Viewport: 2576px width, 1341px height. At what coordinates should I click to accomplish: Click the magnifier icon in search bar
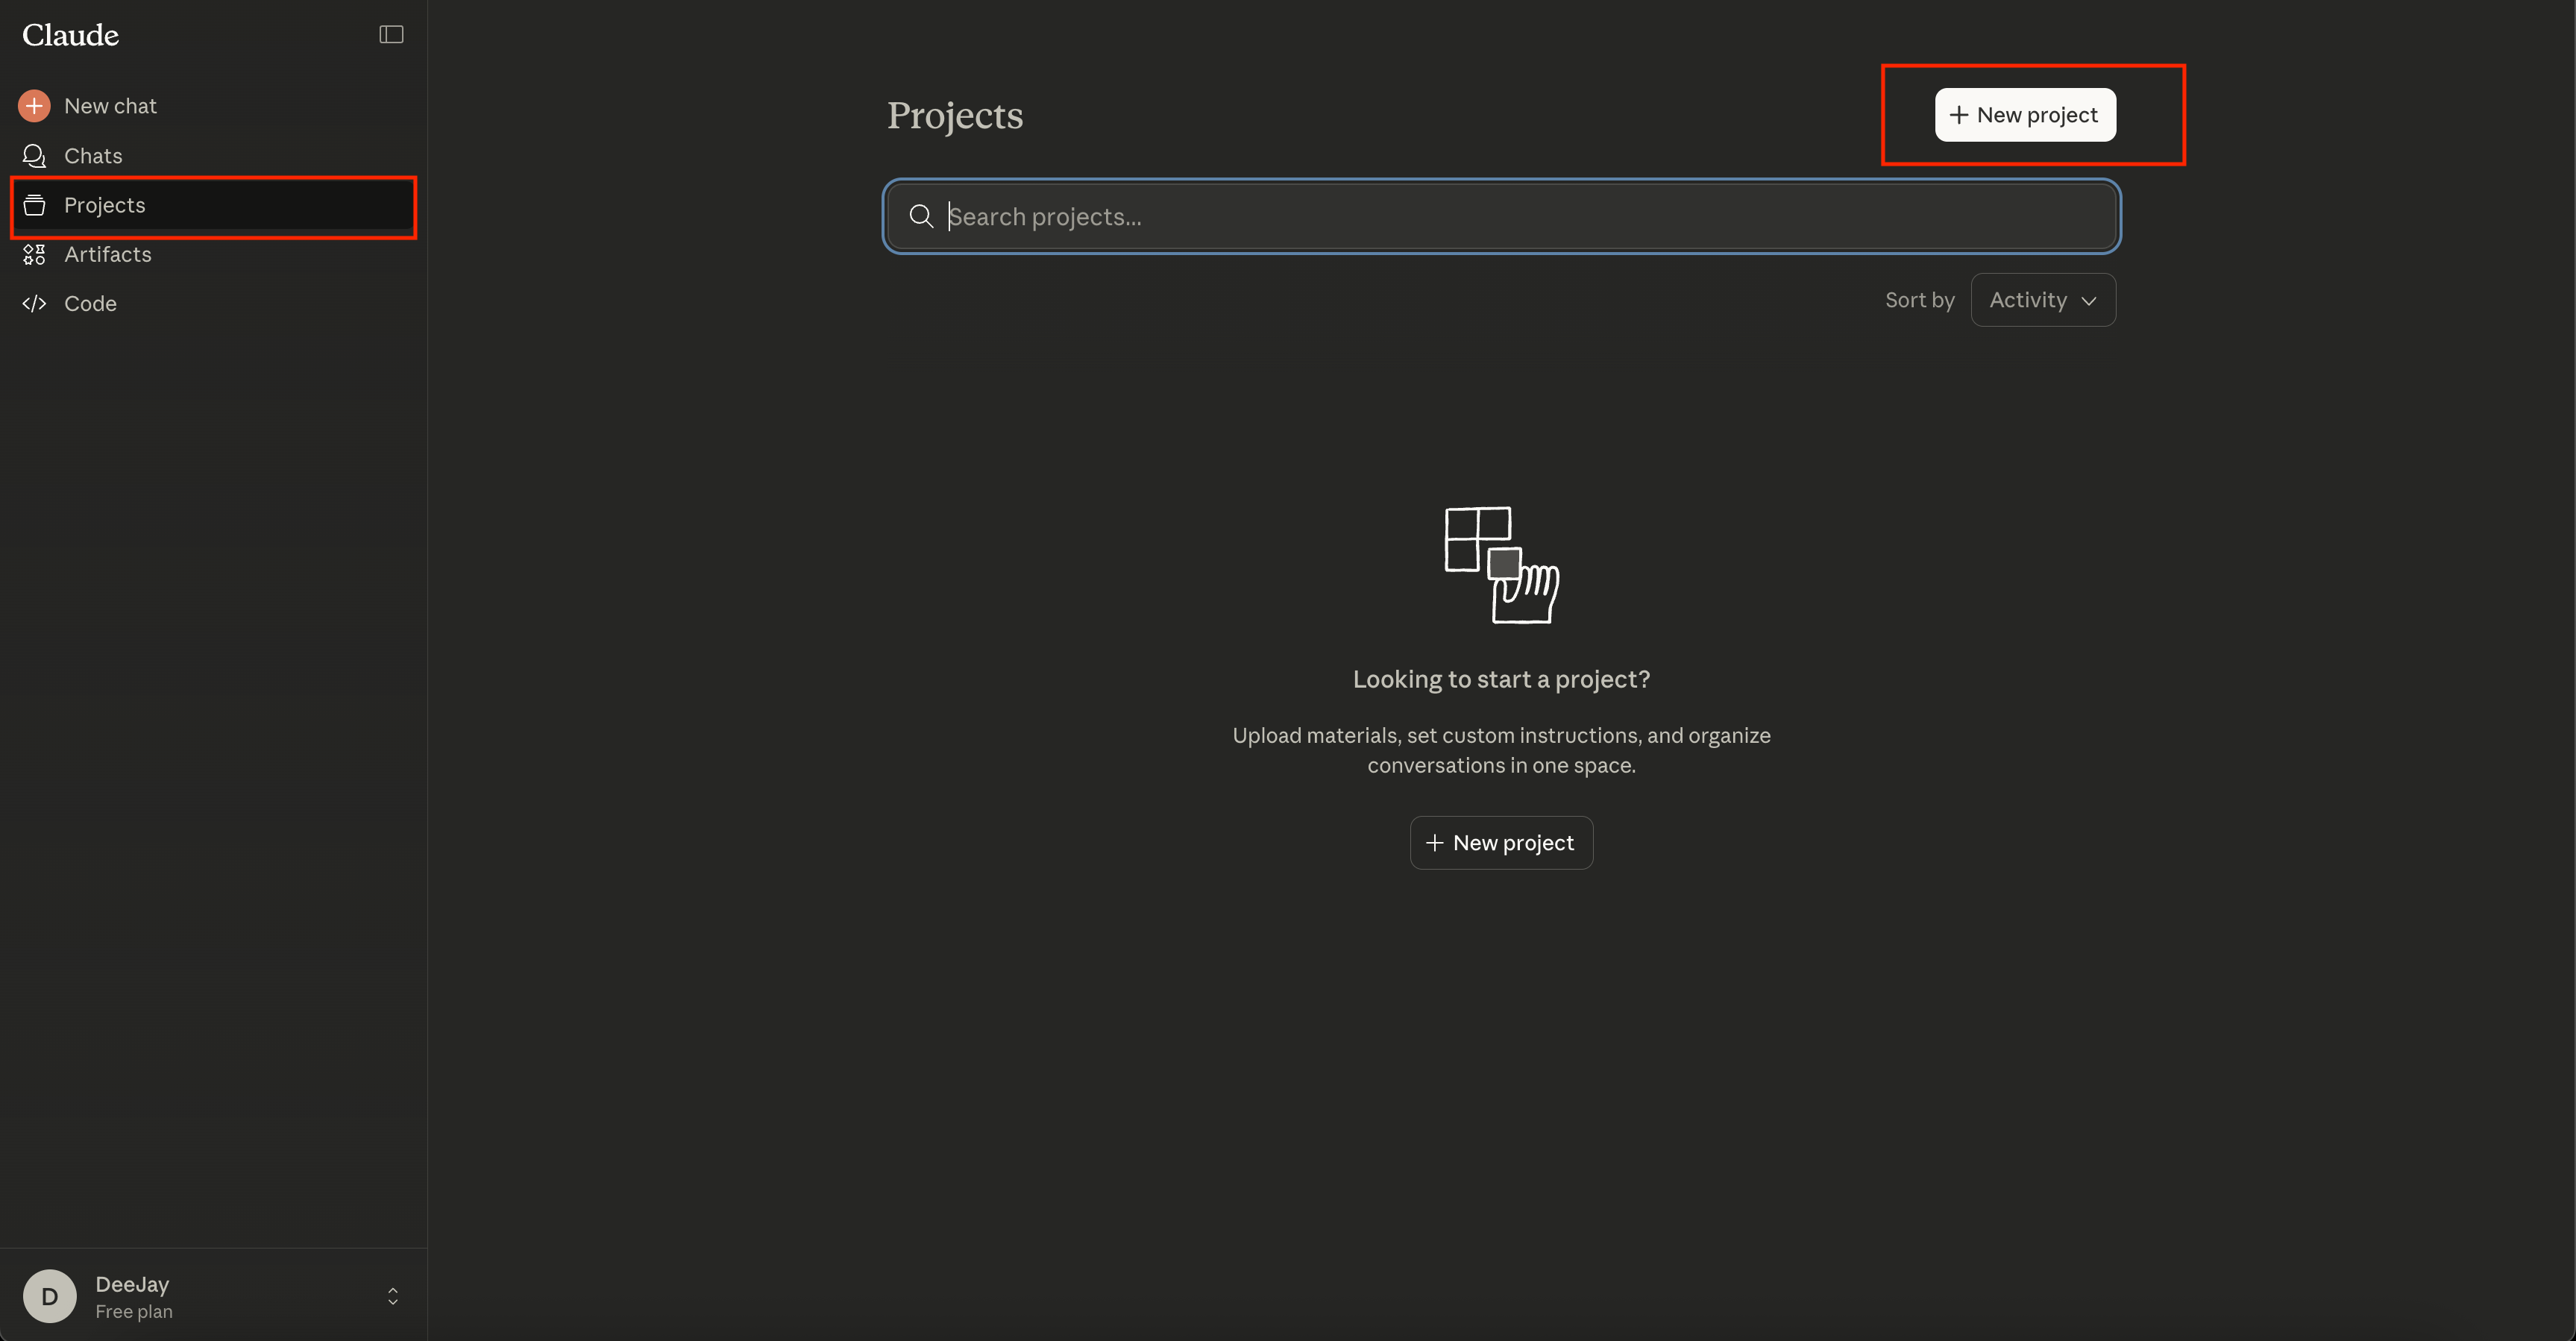pyautogui.click(x=921, y=216)
